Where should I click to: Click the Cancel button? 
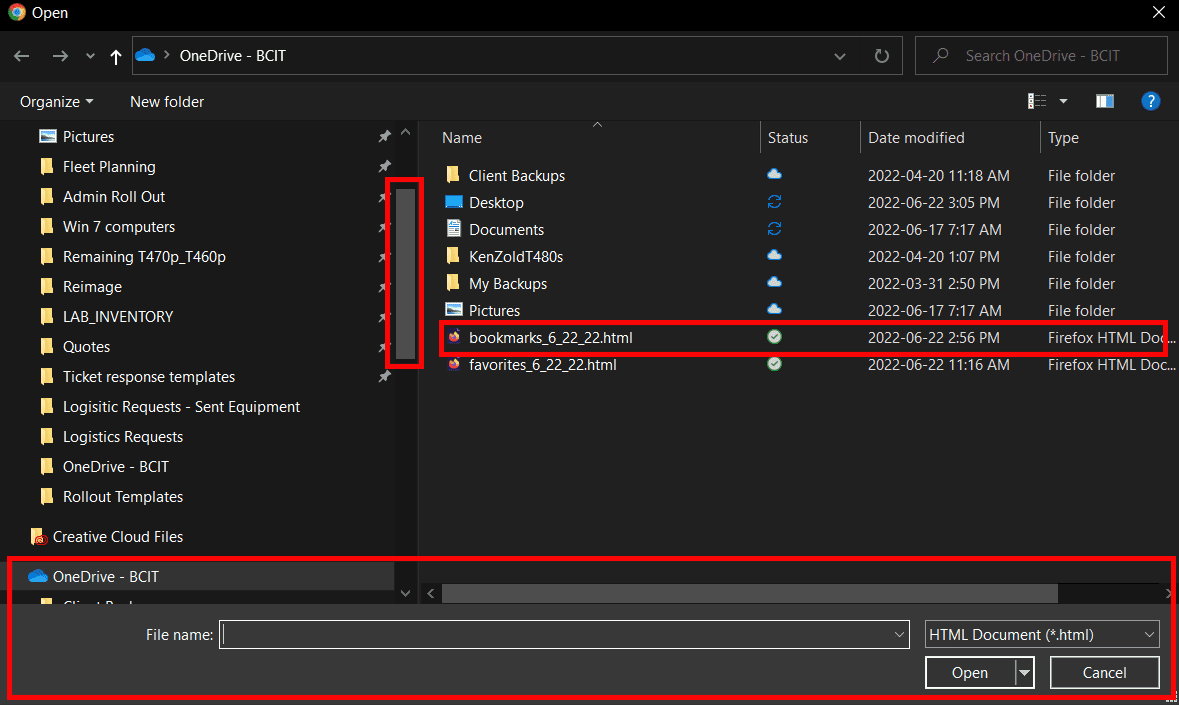(1104, 673)
